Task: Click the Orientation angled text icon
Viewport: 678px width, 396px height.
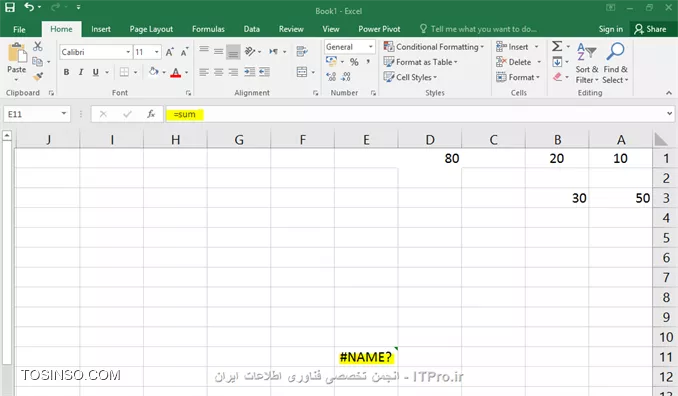Action: [250, 51]
